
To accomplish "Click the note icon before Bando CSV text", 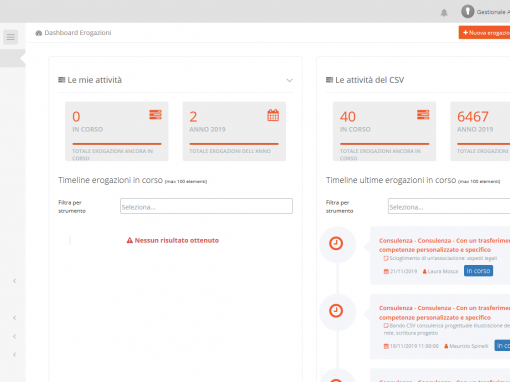I will tap(386, 326).
